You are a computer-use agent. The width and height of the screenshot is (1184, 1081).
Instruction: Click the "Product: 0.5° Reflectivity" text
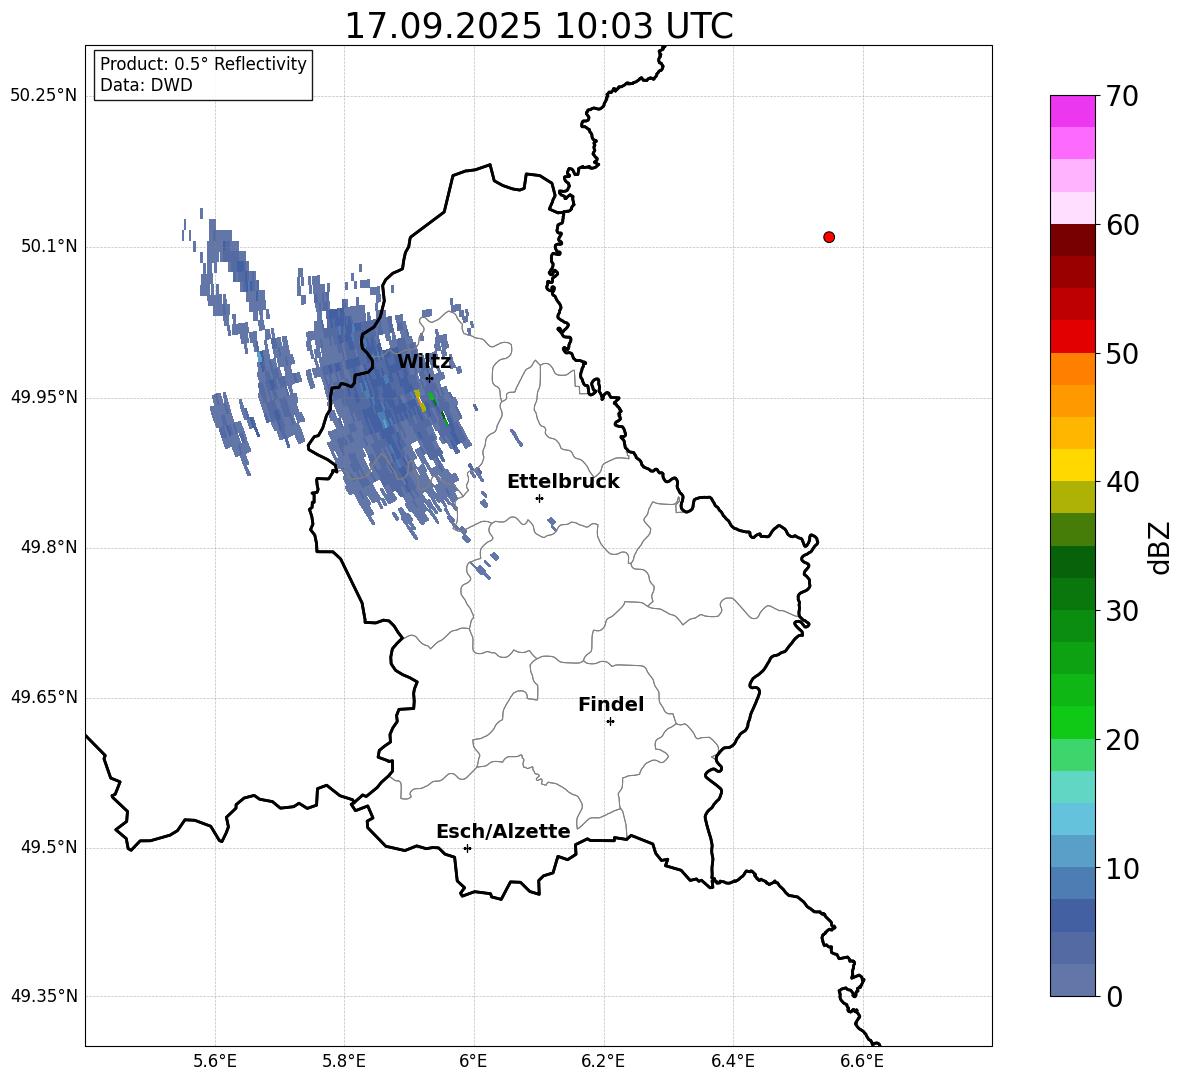[203, 64]
